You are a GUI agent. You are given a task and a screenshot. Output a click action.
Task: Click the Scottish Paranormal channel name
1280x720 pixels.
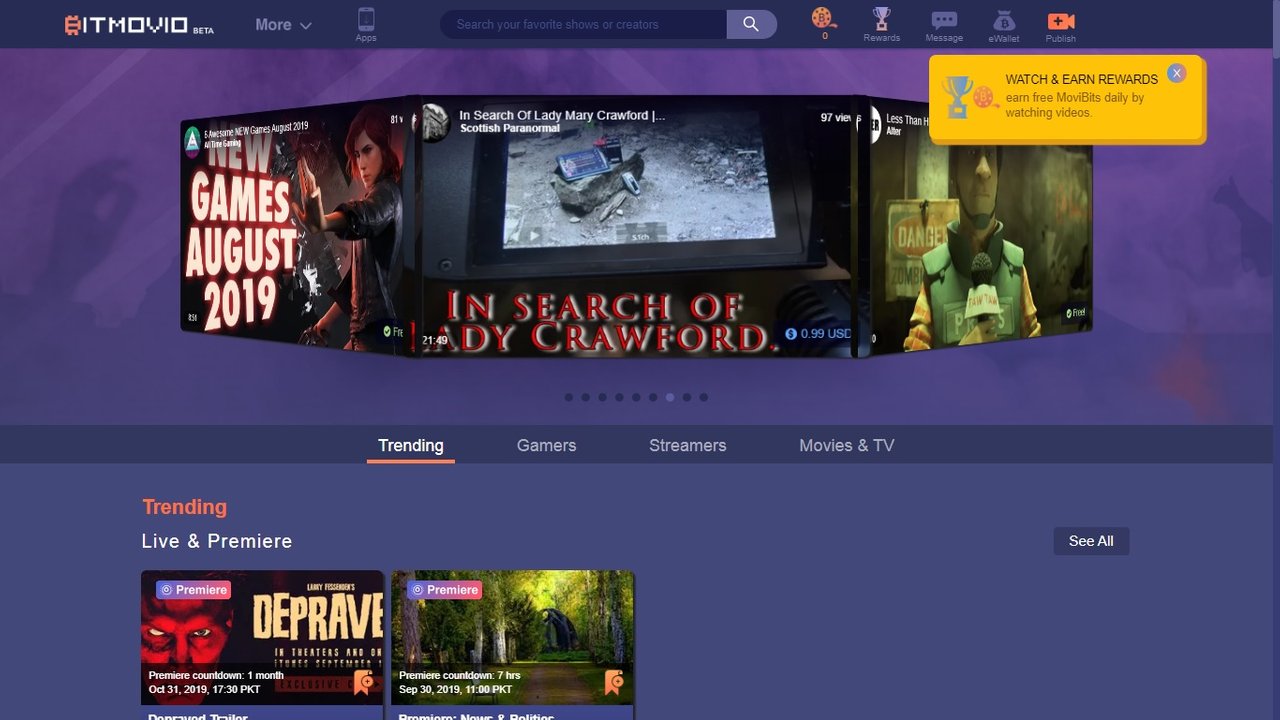pyautogui.click(x=511, y=128)
